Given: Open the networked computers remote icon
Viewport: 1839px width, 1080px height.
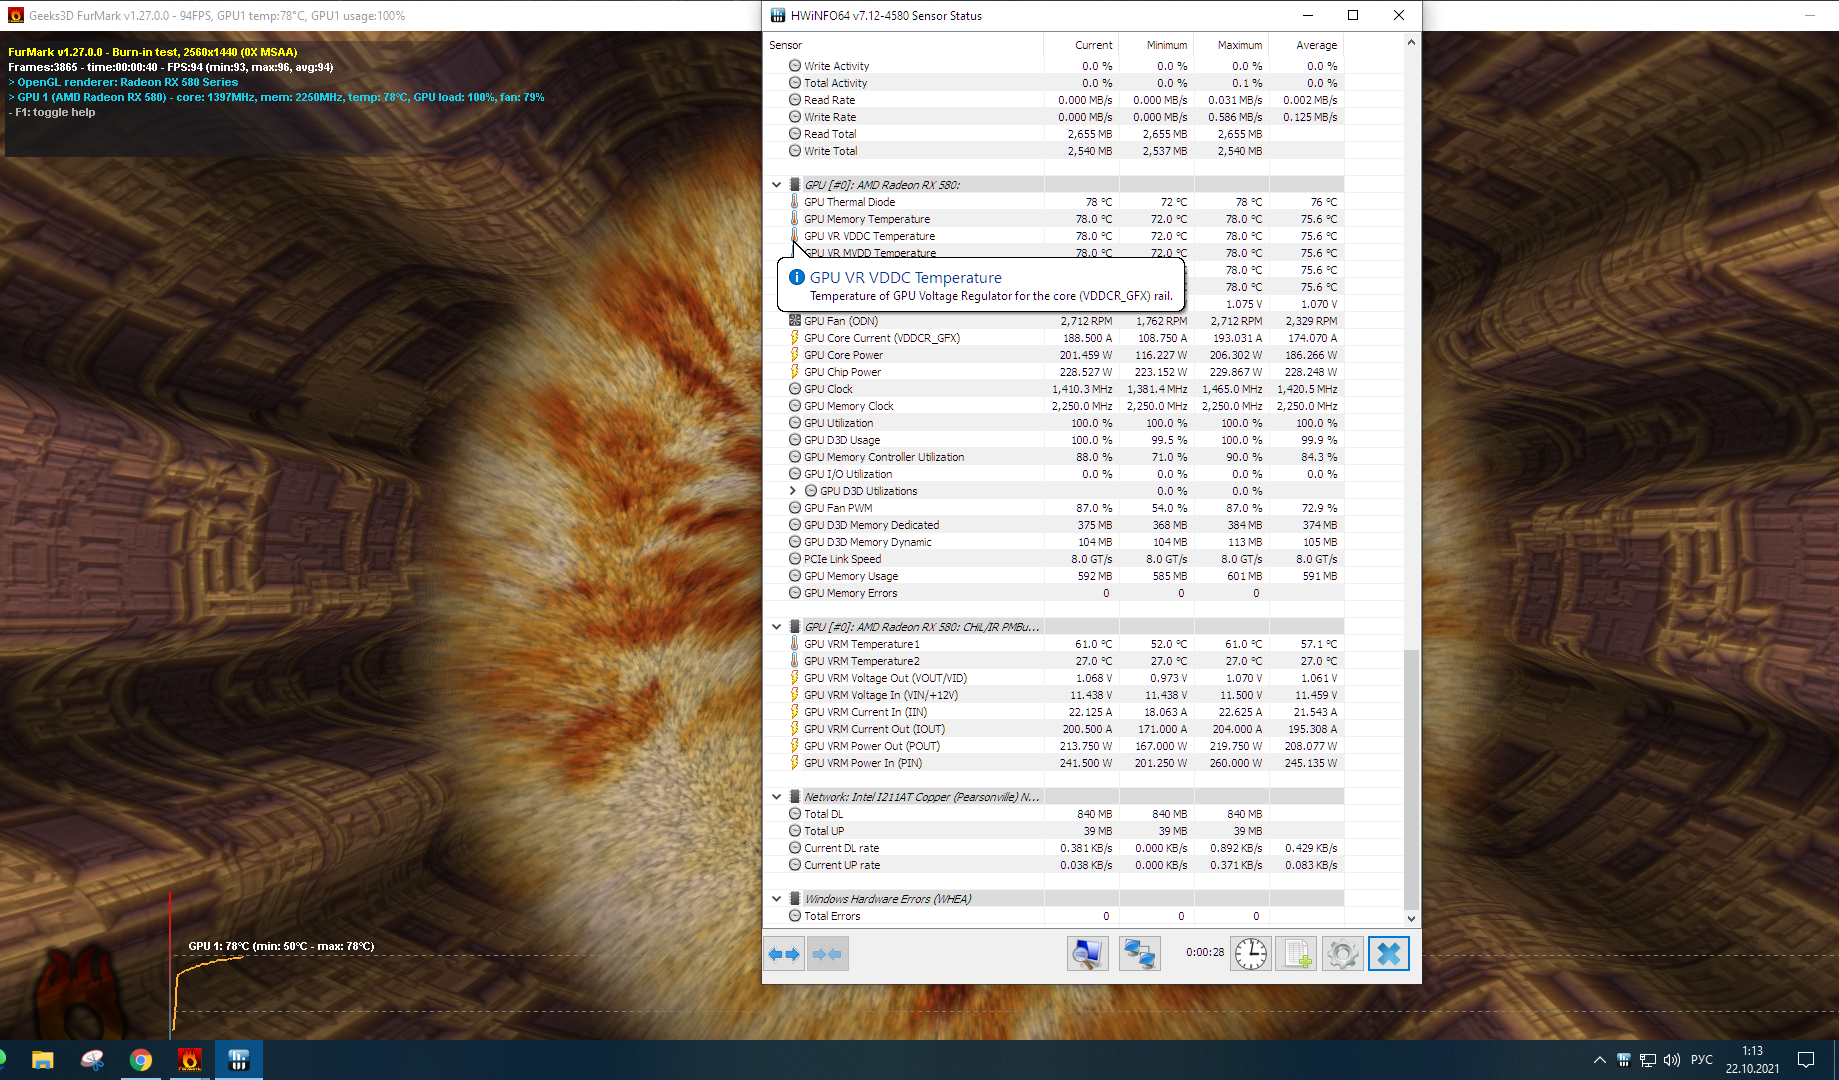Looking at the screenshot, I should (x=1139, y=954).
